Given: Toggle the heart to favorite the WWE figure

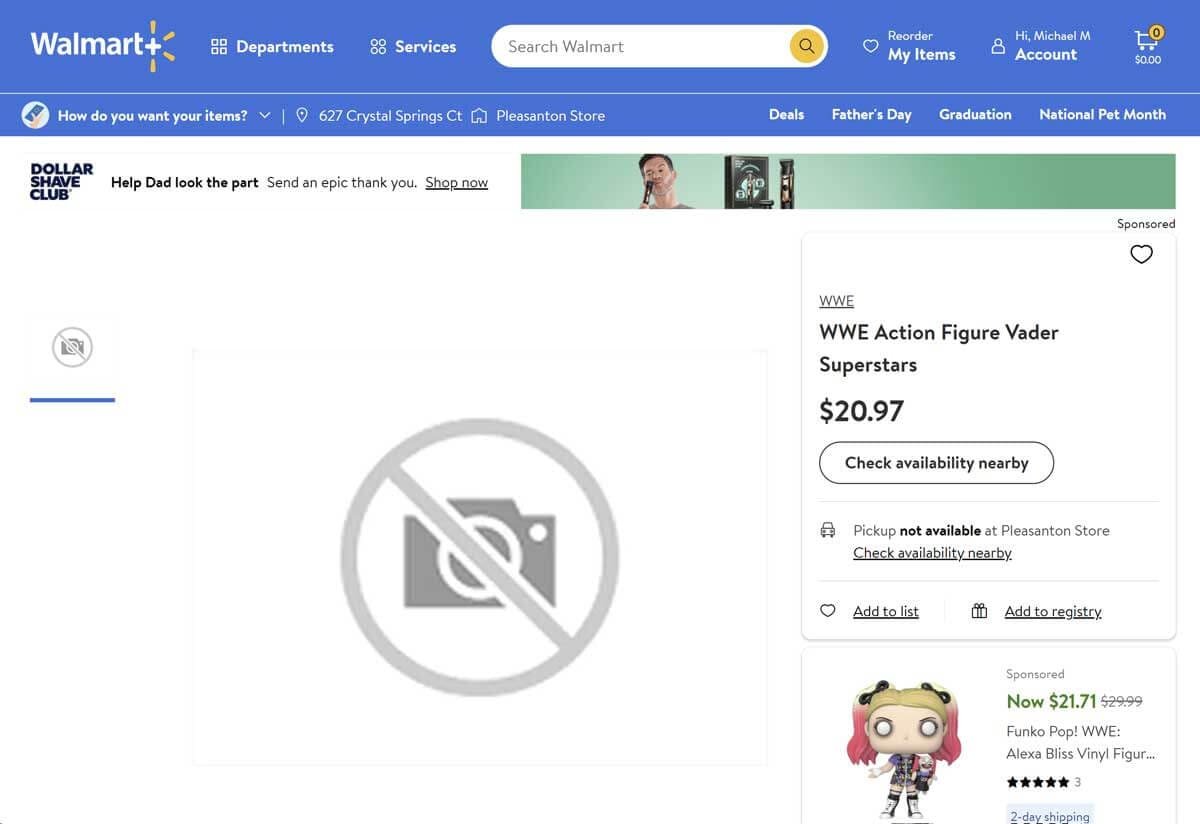Looking at the screenshot, I should tap(1141, 253).
